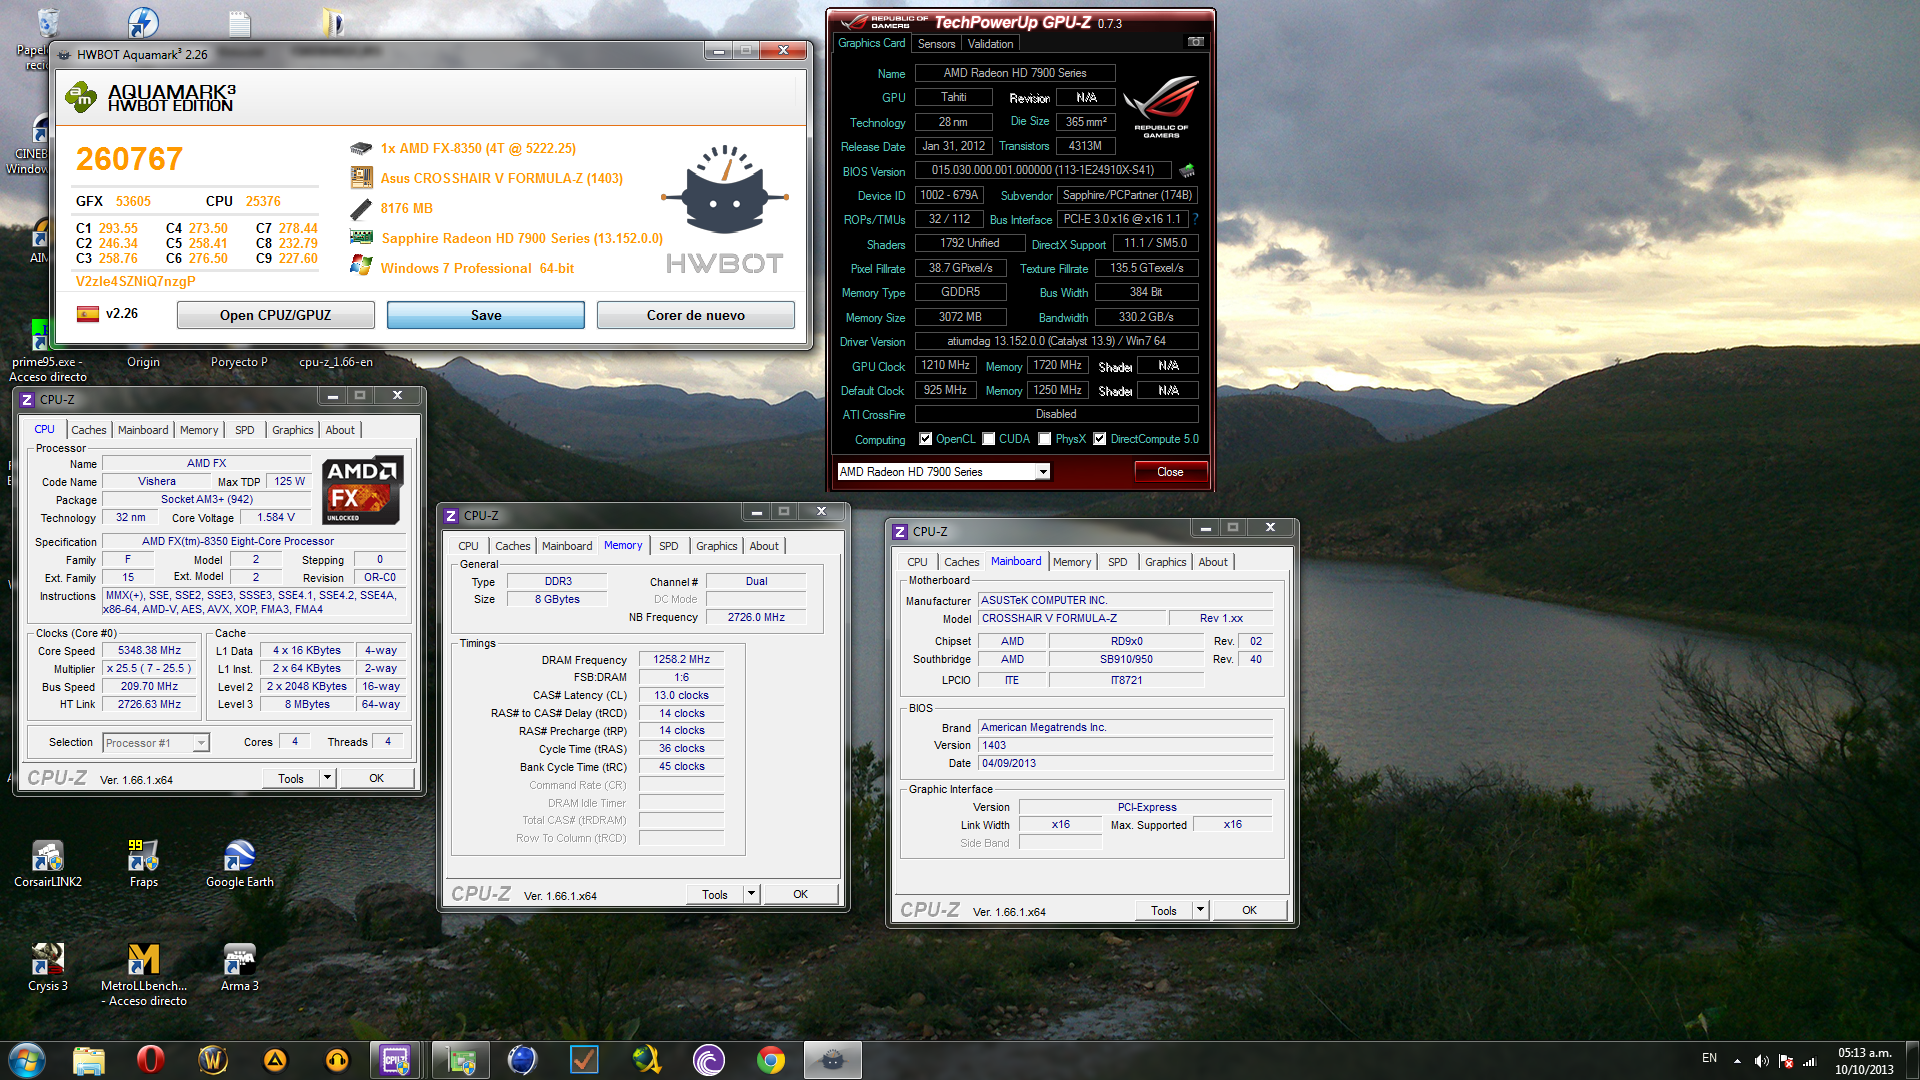Select the Crysis 3 desktop icon
Image resolution: width=1920 pixels, height=1080 pixels.
click(x=48, y=968)
